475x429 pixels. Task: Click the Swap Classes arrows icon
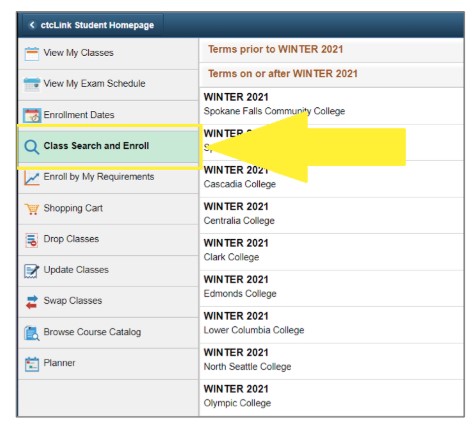tap(32, 302)
